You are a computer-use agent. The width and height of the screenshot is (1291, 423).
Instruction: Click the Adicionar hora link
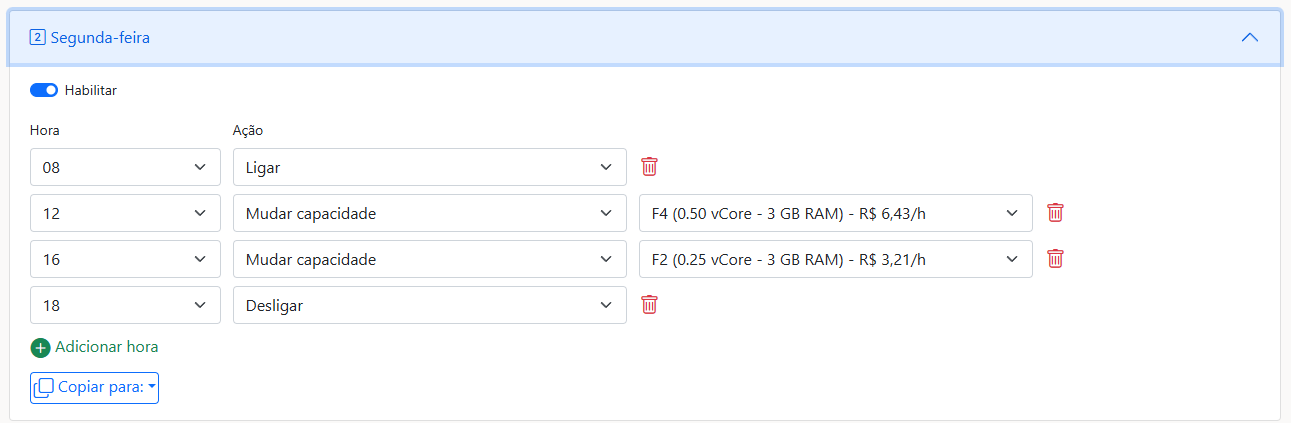coord(106,347)
